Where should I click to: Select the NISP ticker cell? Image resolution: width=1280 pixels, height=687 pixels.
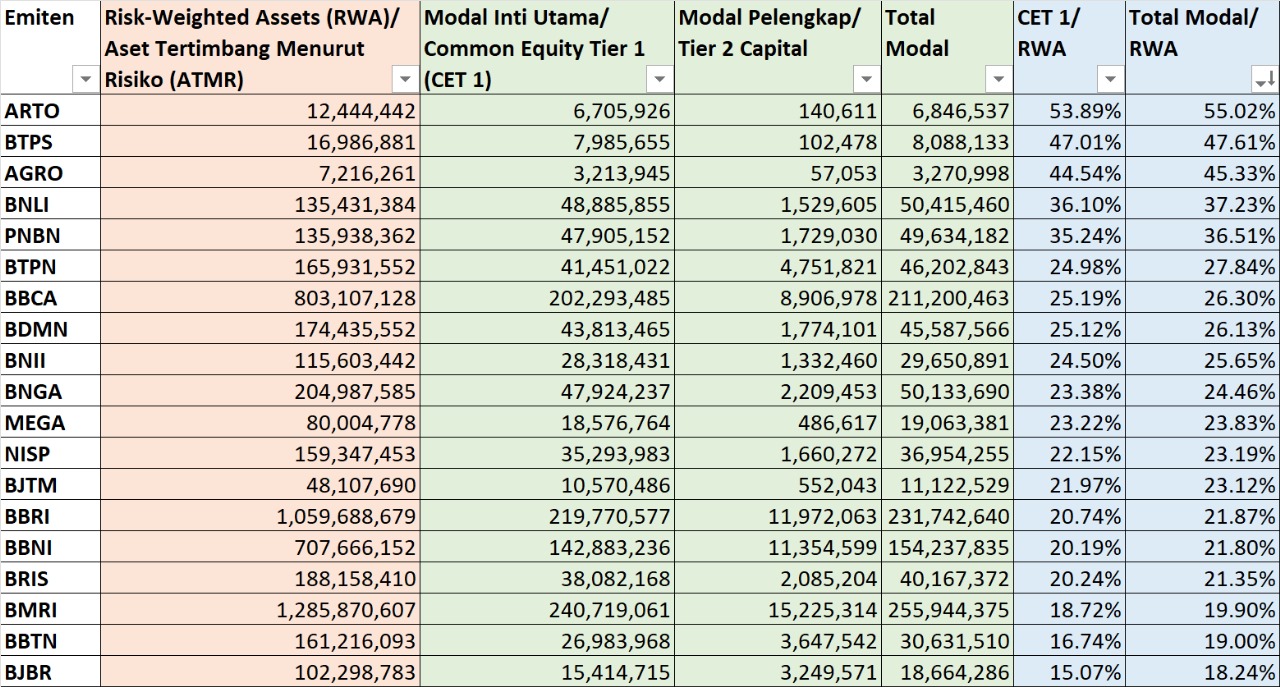point(50,453)
